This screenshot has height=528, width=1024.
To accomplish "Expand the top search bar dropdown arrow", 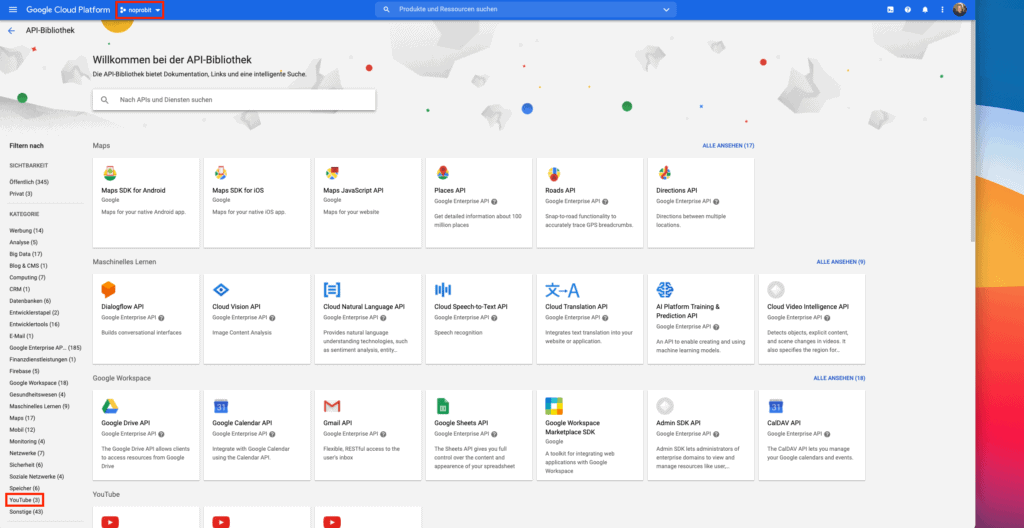I will pos(667,10).
